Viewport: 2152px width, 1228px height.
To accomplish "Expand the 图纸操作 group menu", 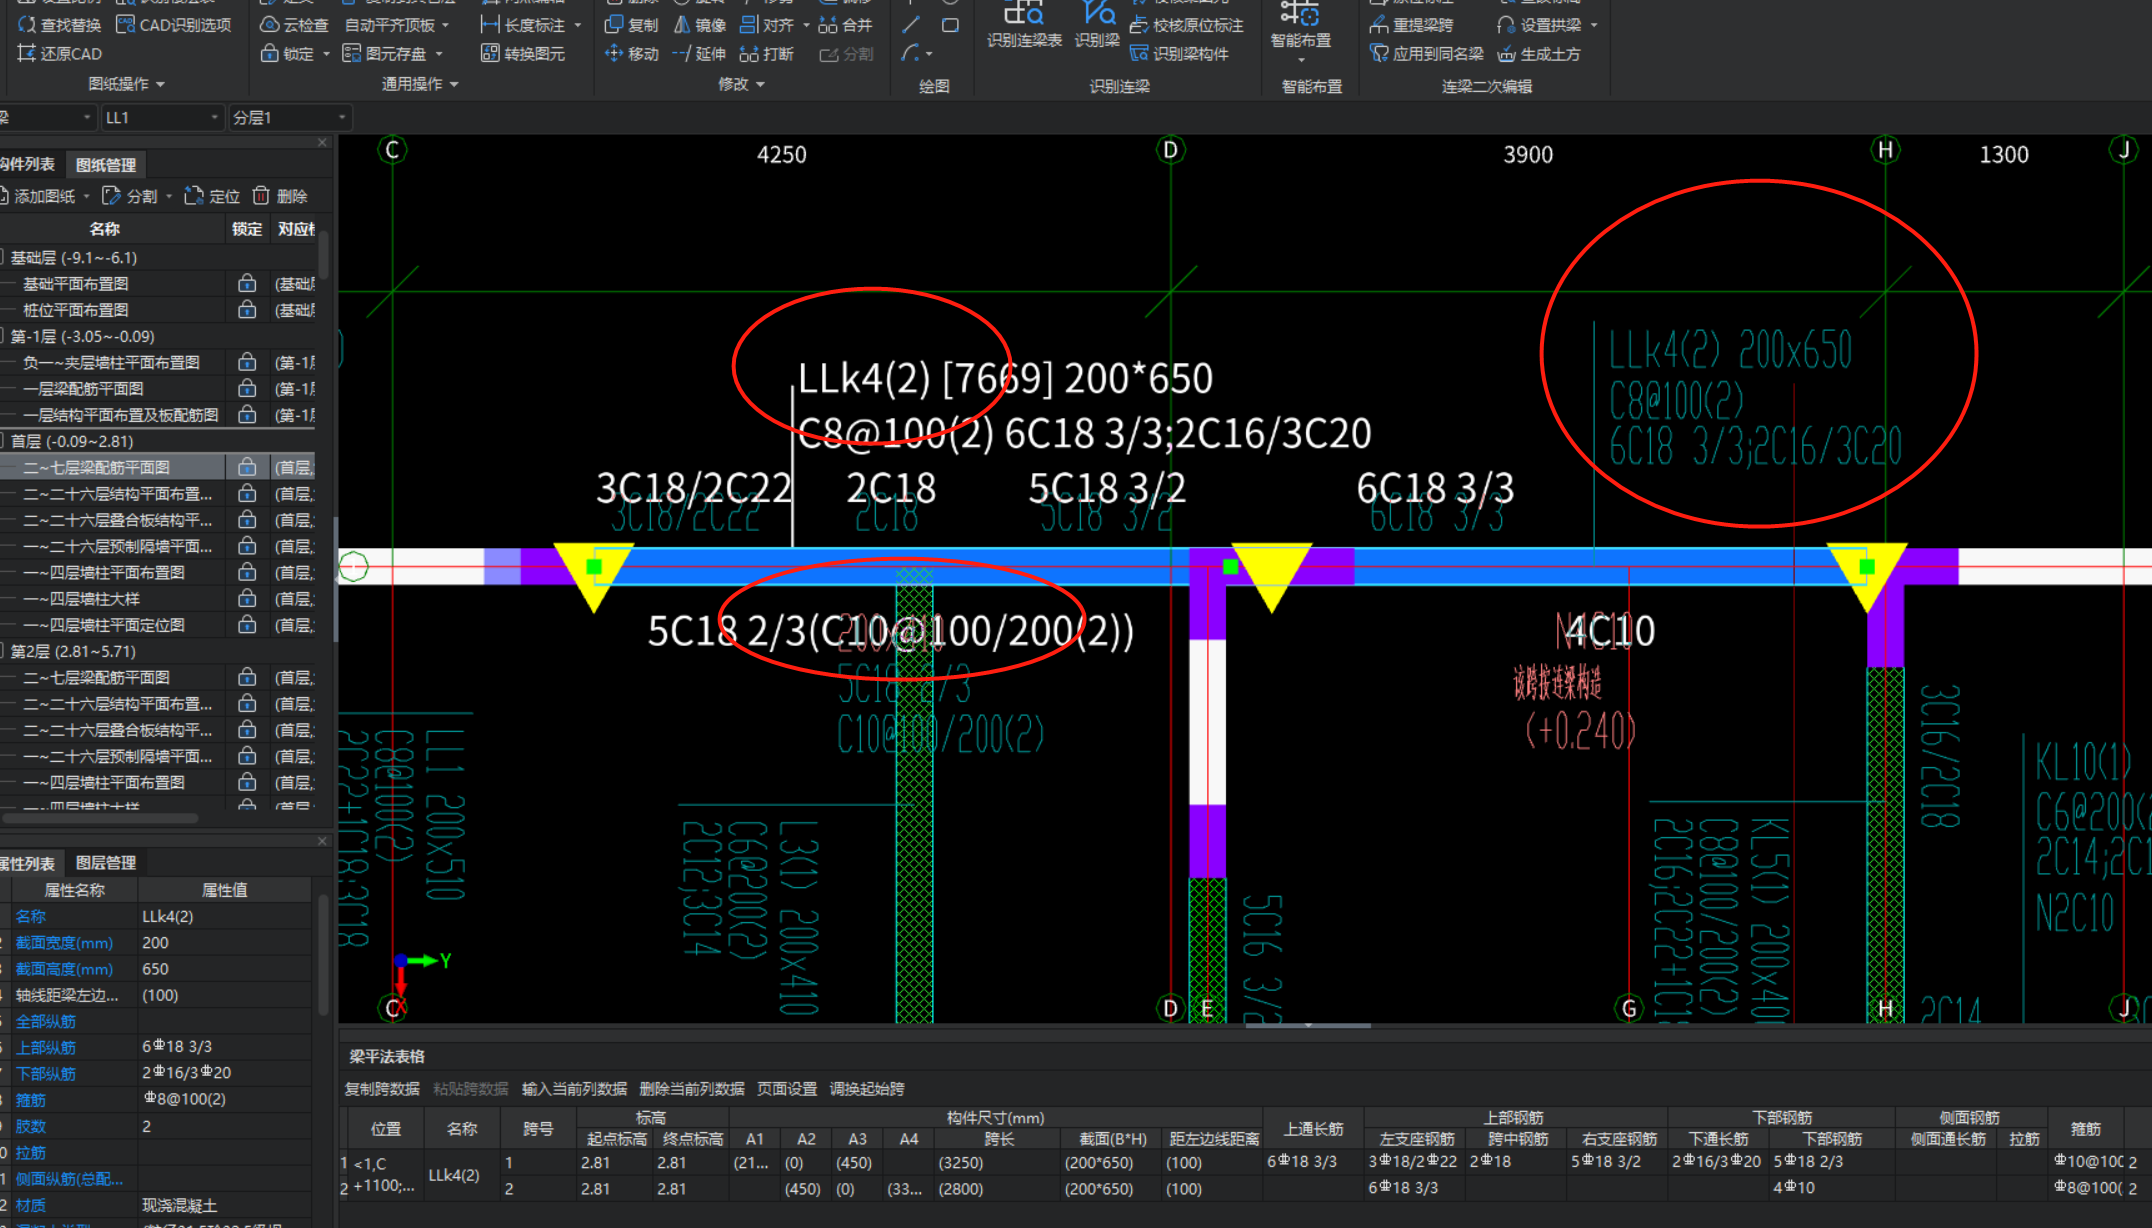I will [127, 85].
